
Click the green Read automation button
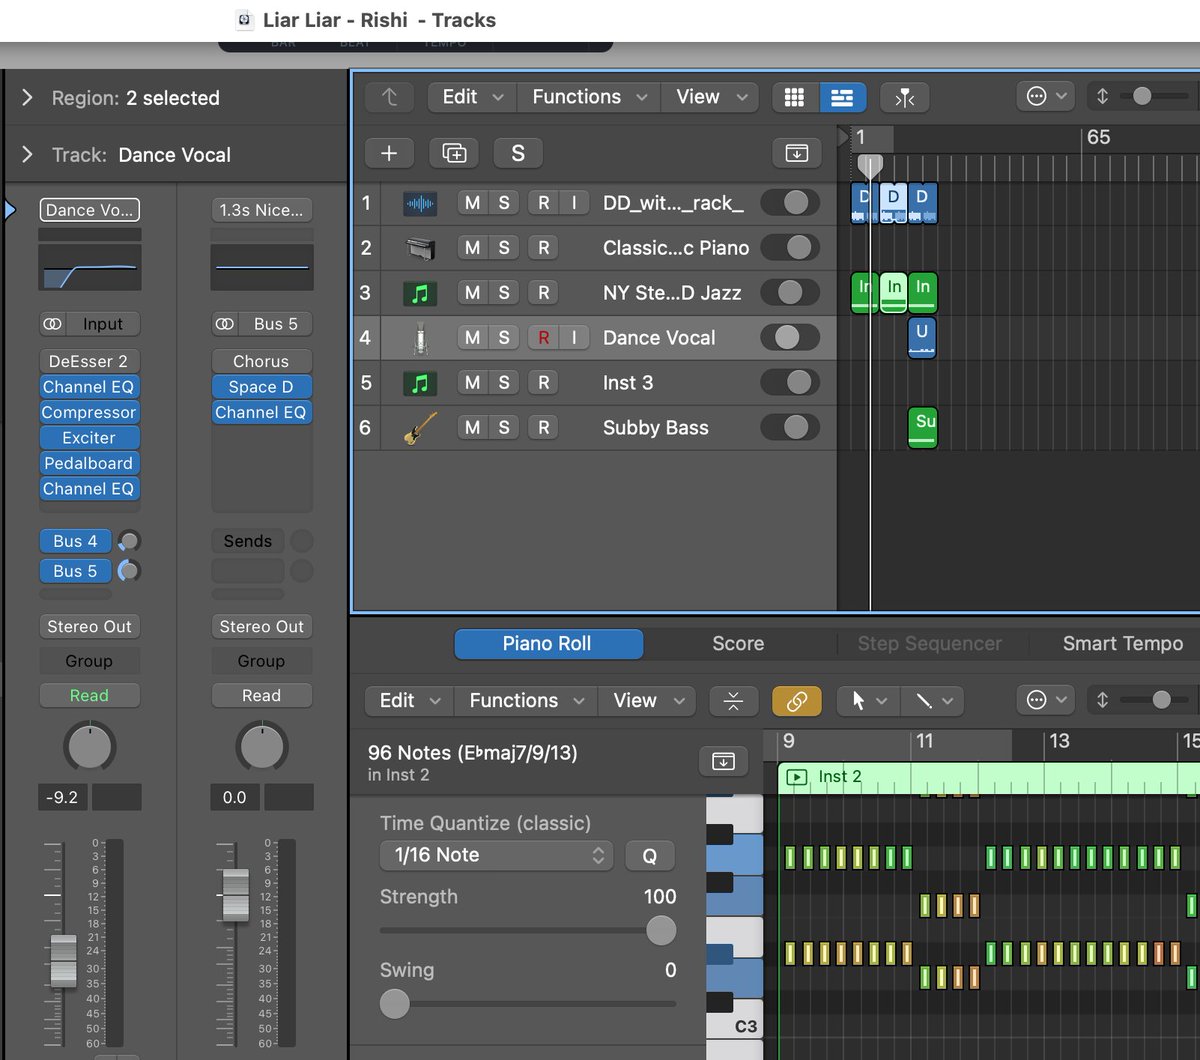pyautogui.click(x=89, y=695)
